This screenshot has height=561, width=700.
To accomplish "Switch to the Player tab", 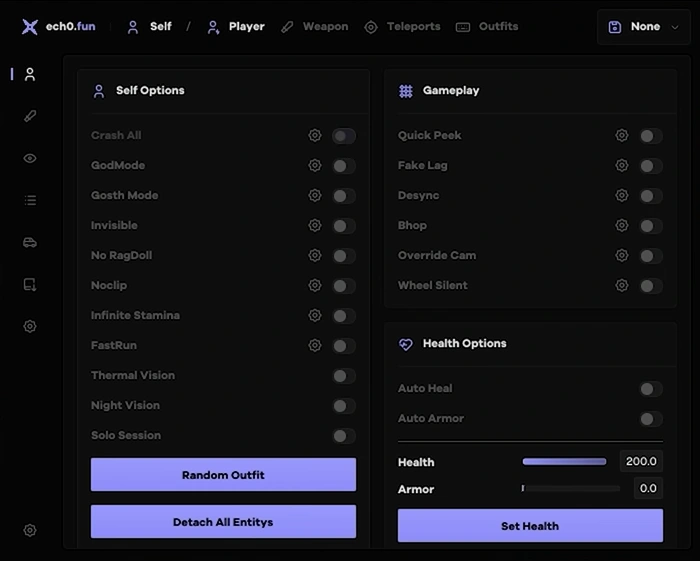I will click(236, 27).
